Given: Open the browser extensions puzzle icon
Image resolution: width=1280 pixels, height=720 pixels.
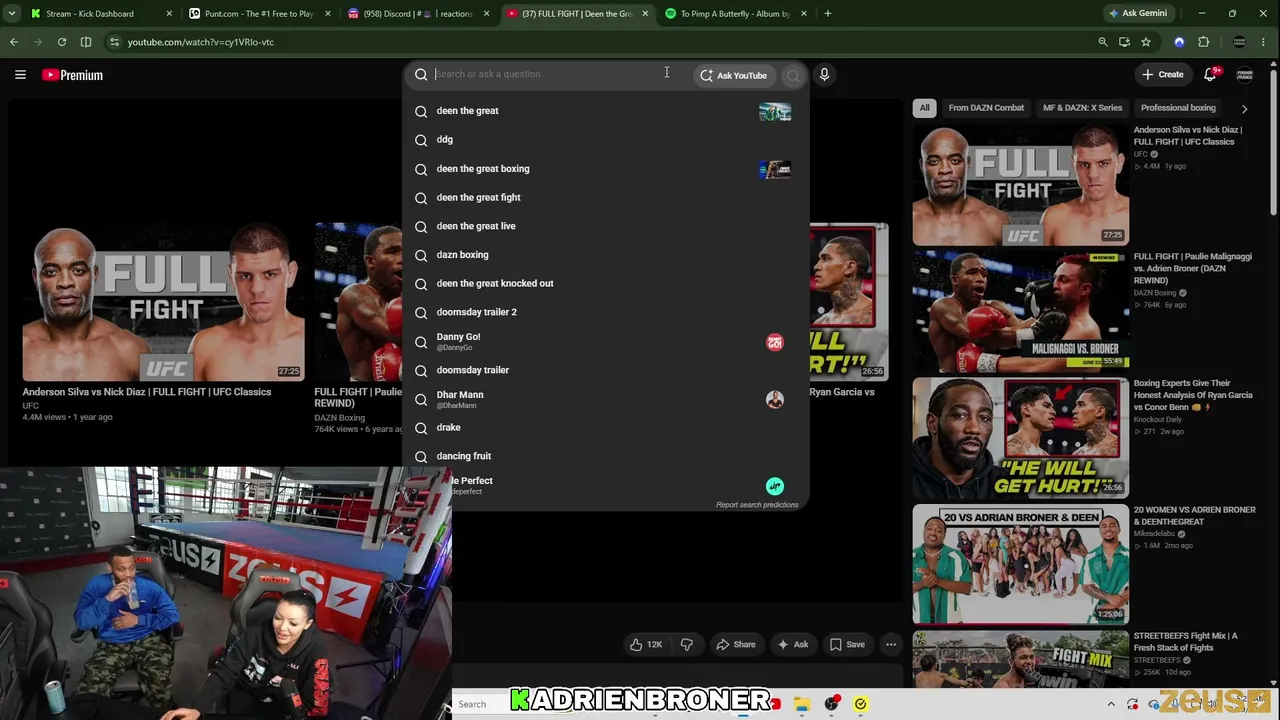Looking at the screenshot, I should [x=1203, y=42].
